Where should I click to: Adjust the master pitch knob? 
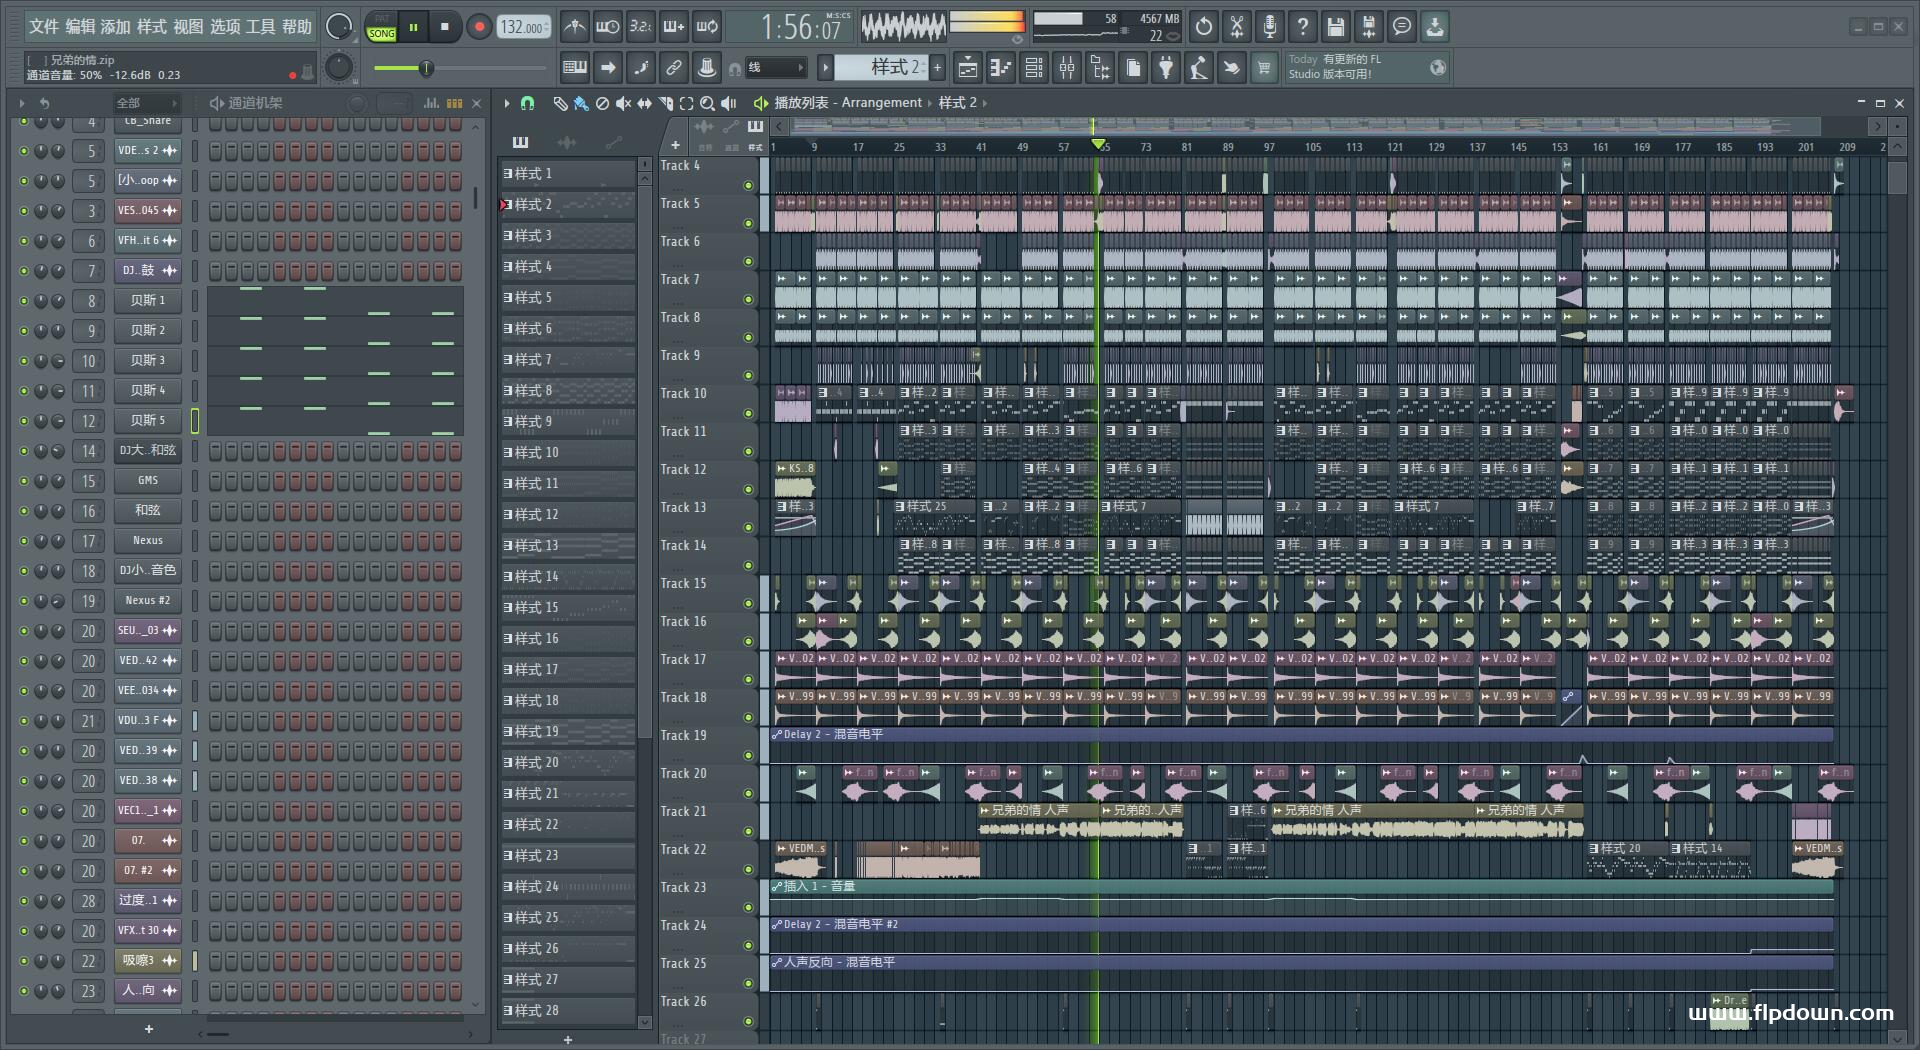[x=339, y=68]
